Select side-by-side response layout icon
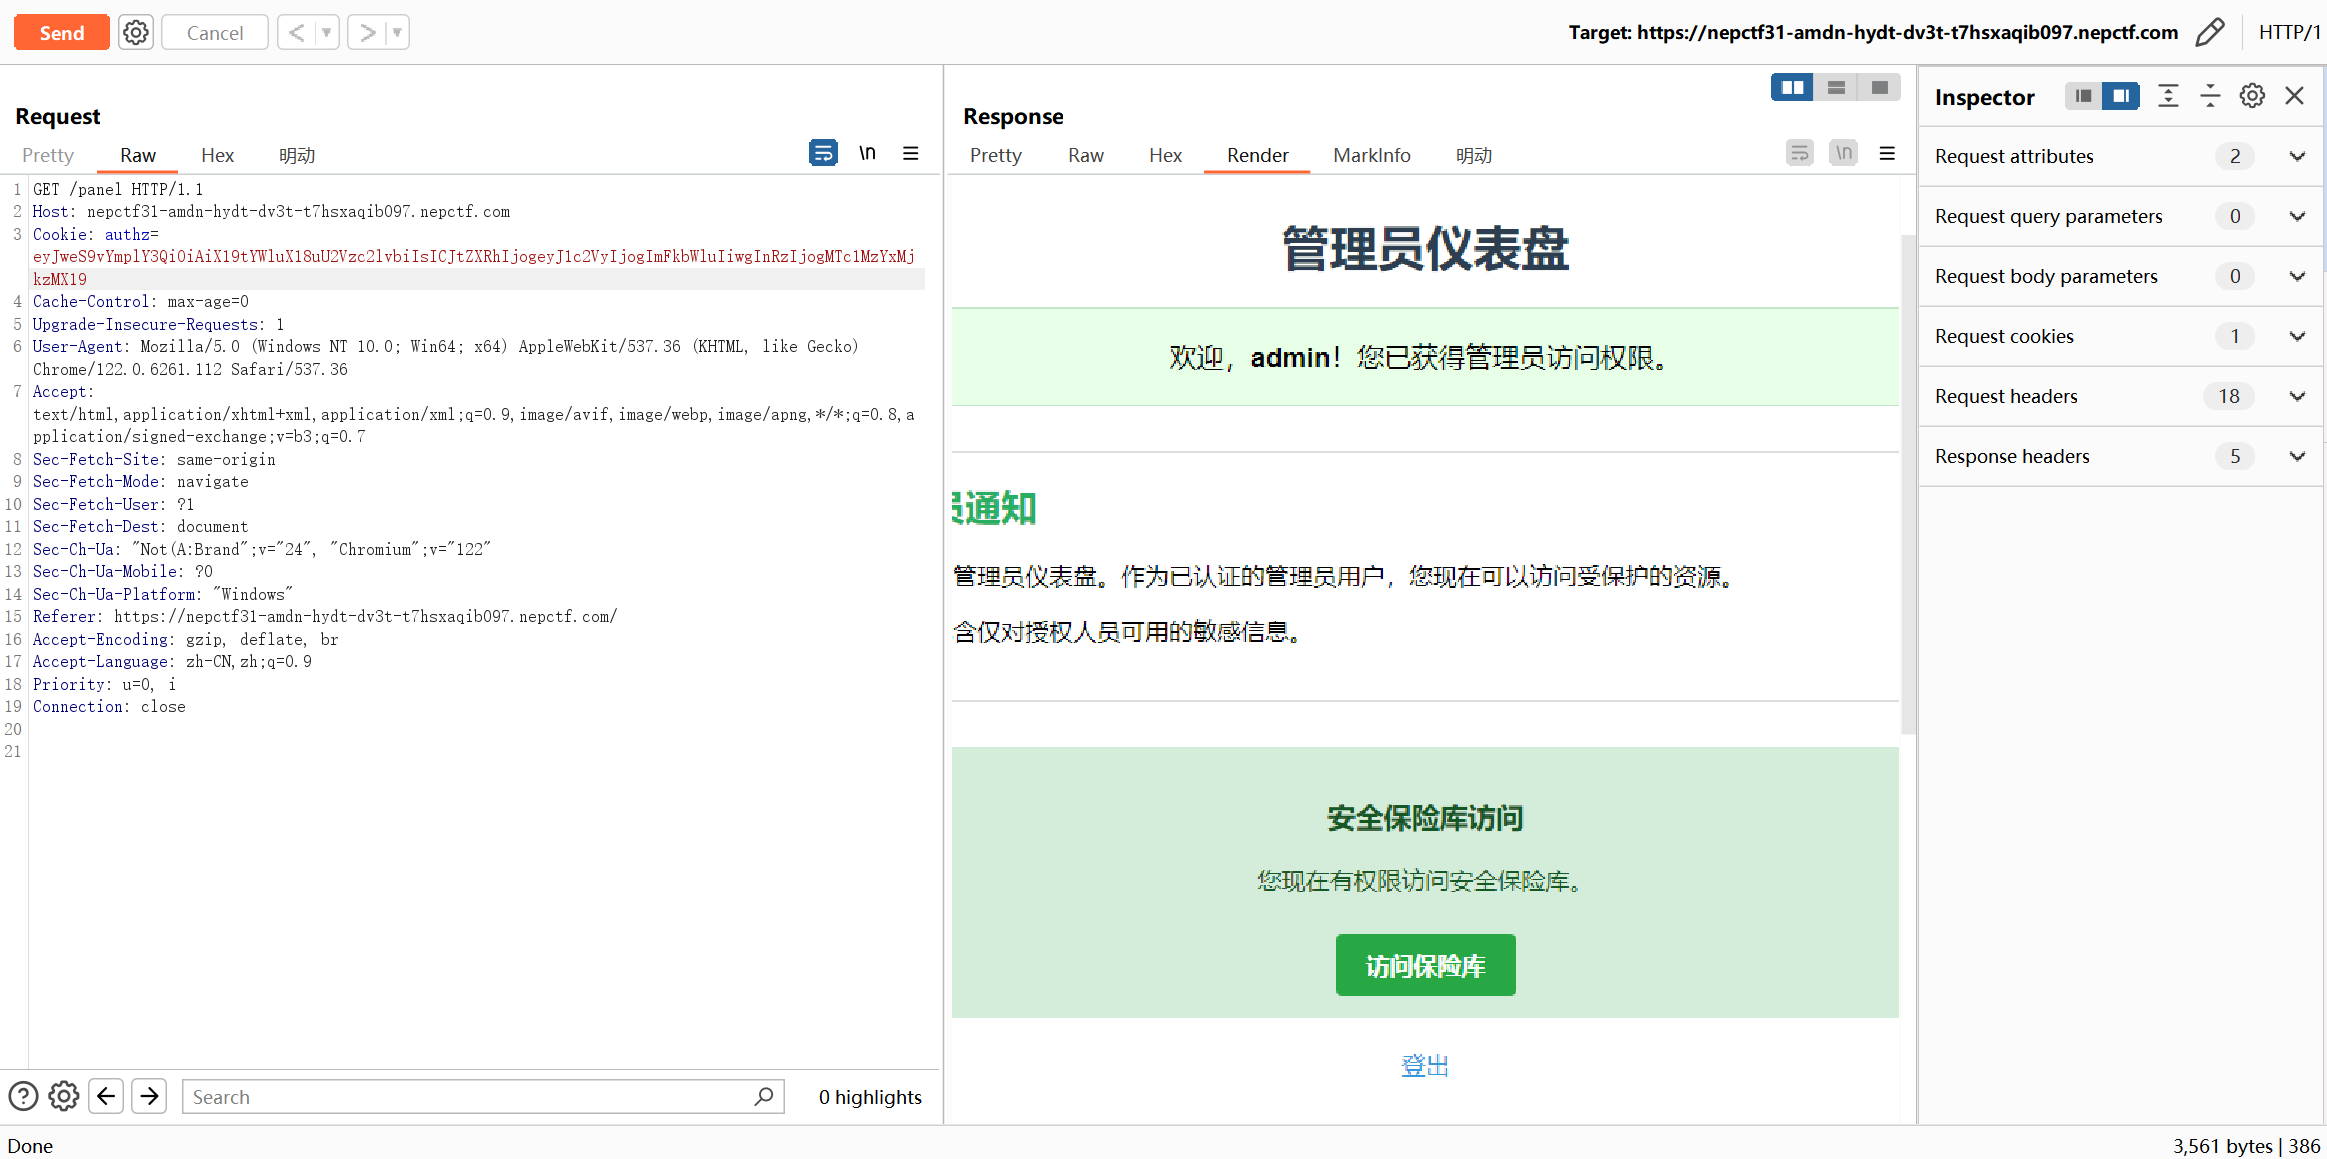Image resolution: width=2327 pixels, height=1159 pixels. coord(1792,88)
